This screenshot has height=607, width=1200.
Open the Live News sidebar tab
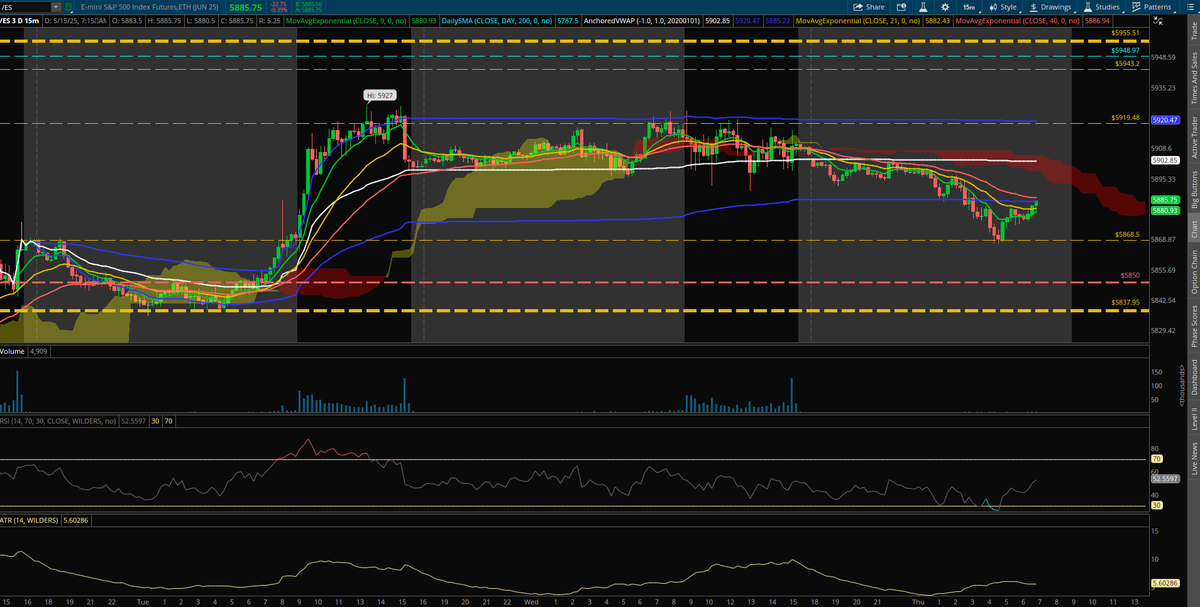tap(1192, 459)
